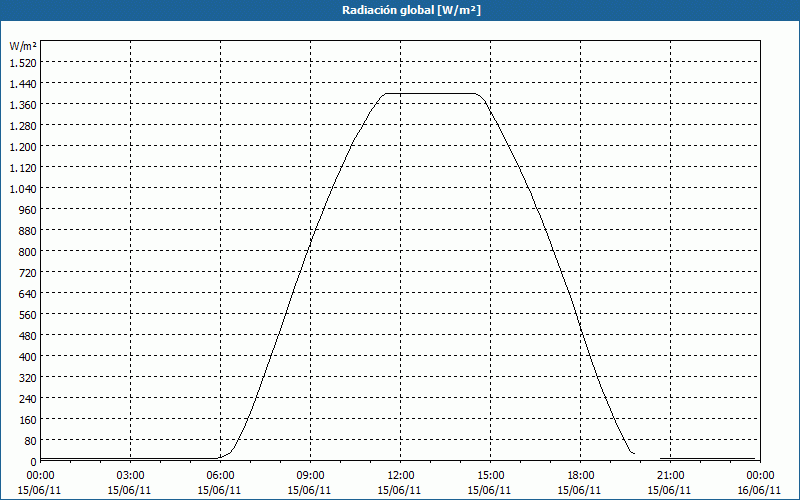Click the 'Radiación global [W/m²]' title bar
Screen dimensions: 800x500
[x=400, y=10]
